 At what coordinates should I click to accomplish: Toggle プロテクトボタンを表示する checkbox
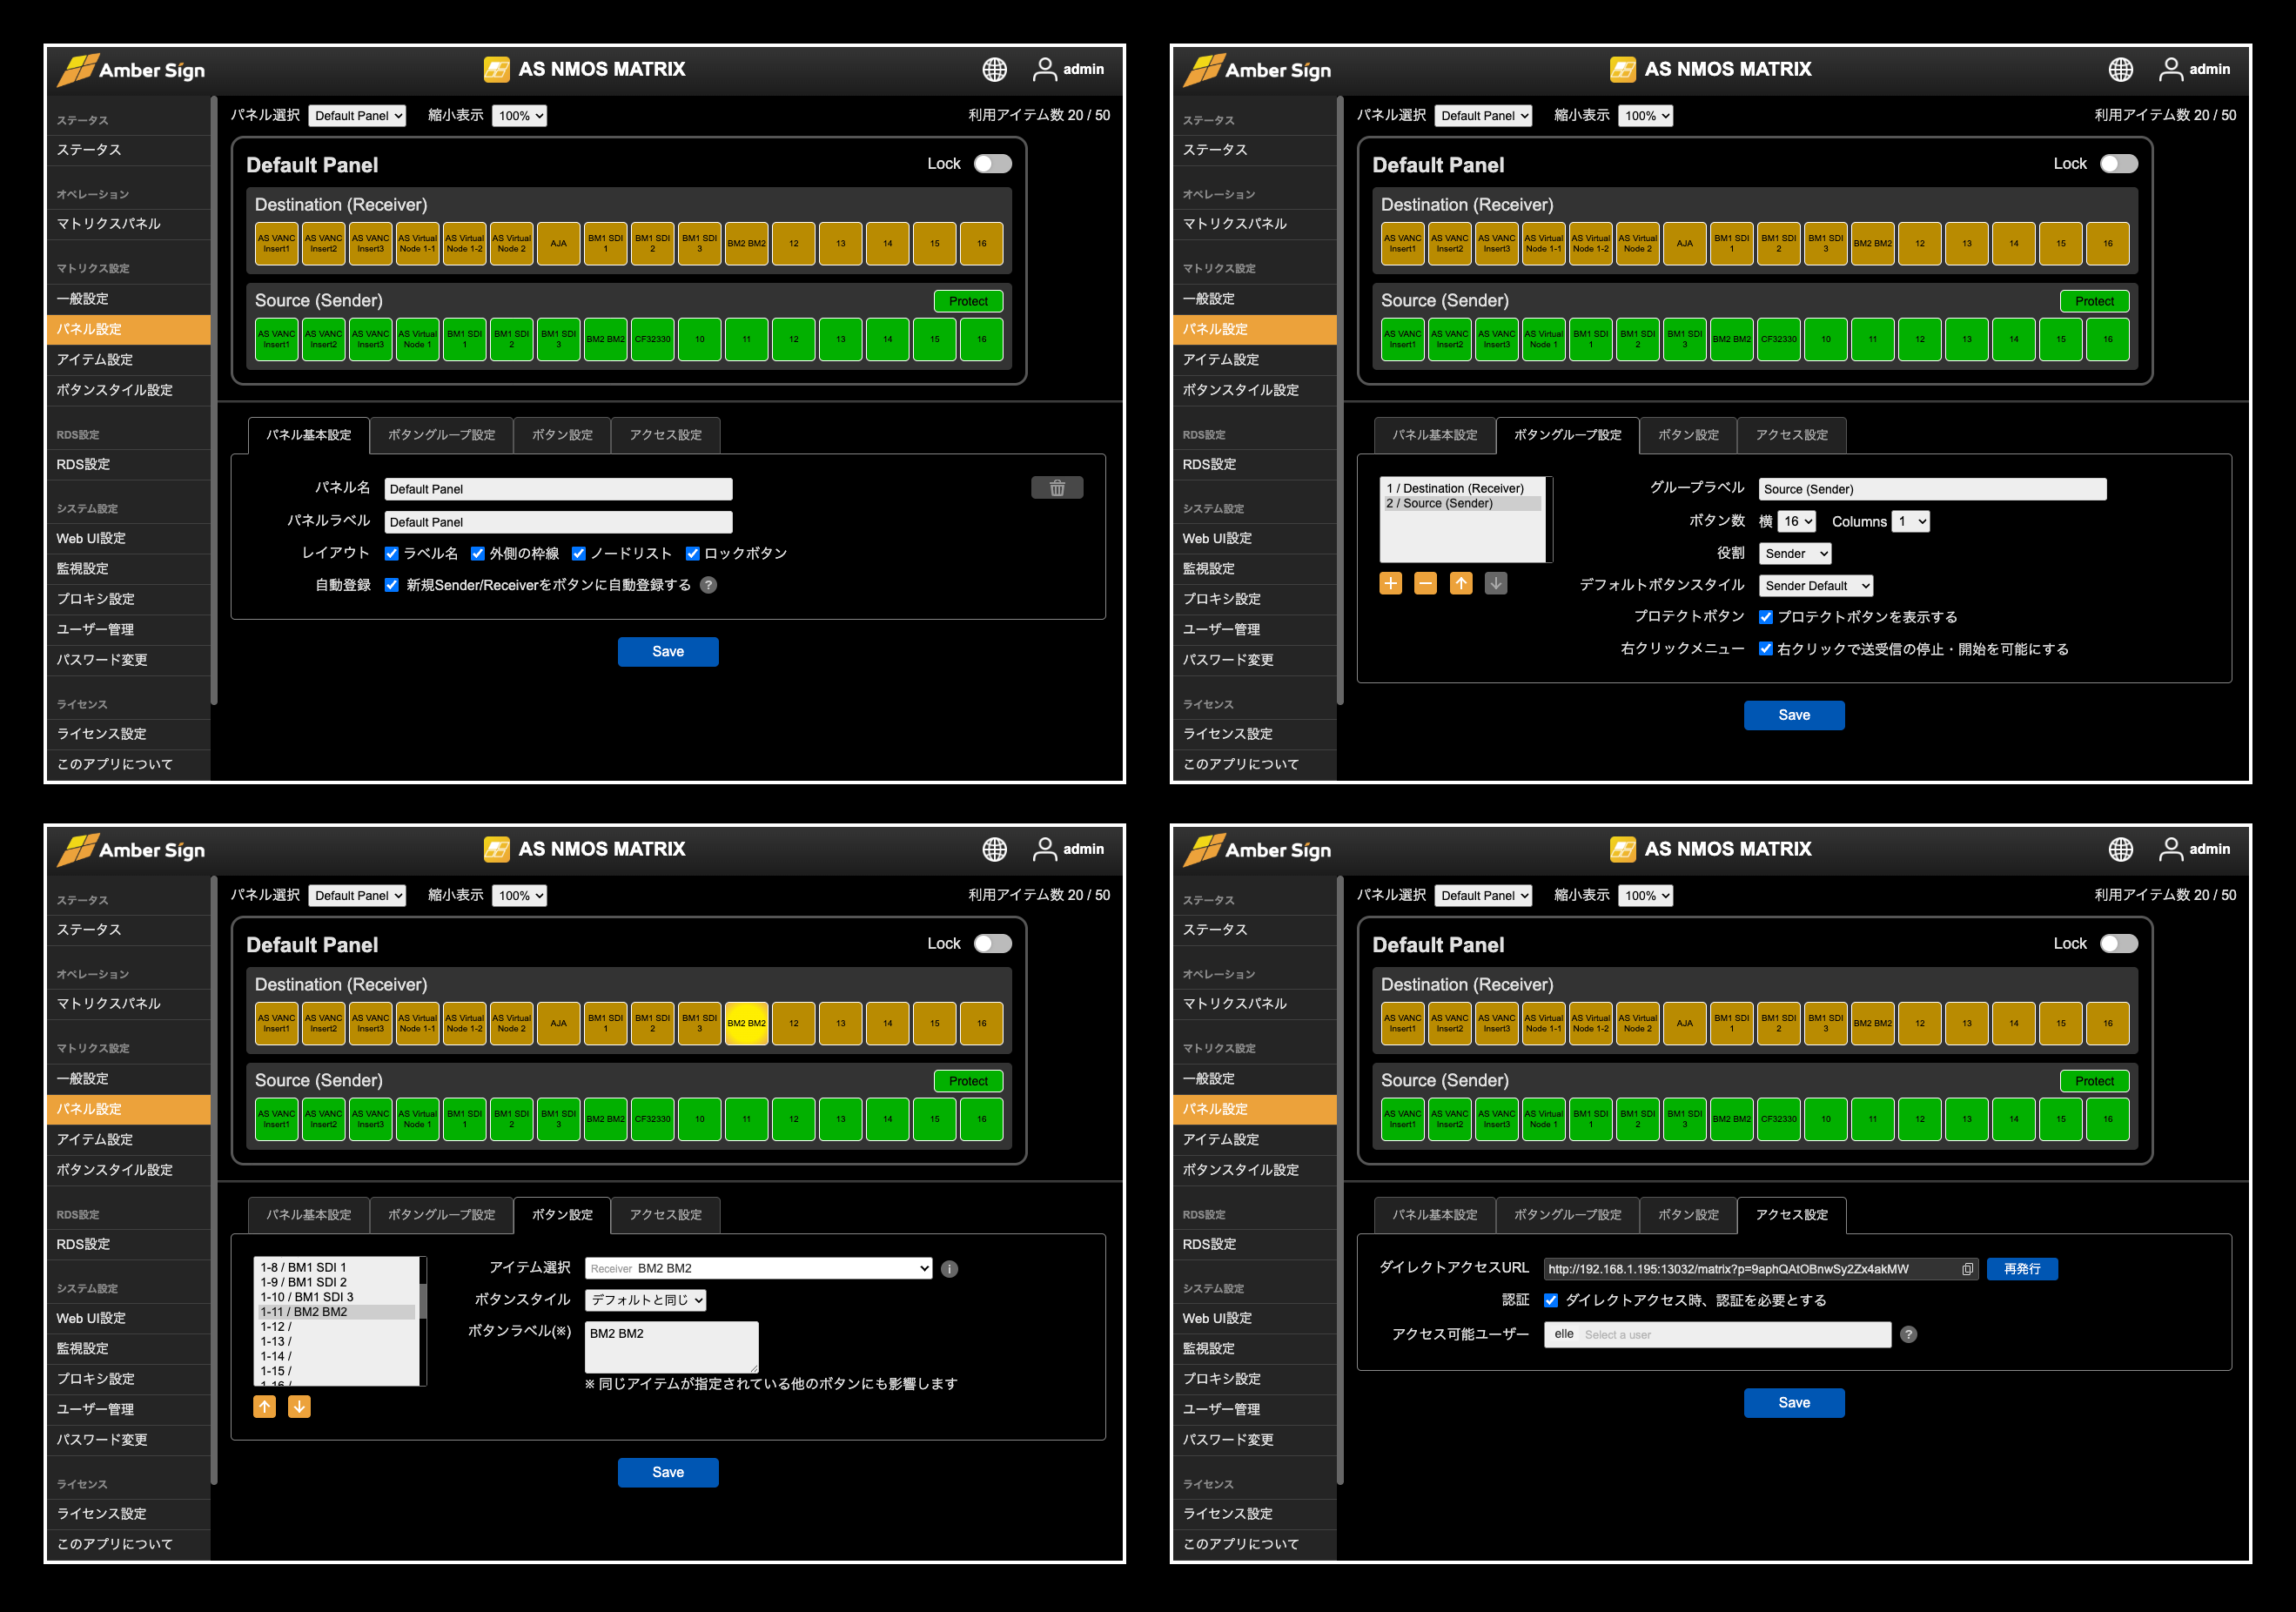(x=1765, y=617)
